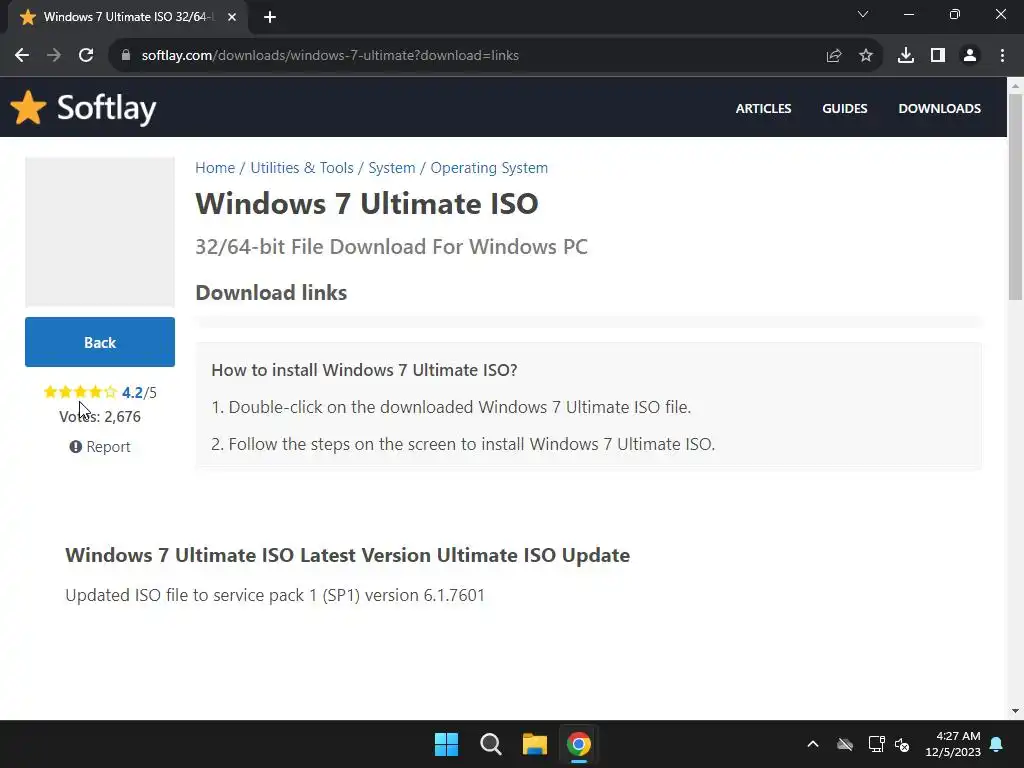
Task: Open the DOWNLOADS menu item
Action: click(x=939, y=108)
